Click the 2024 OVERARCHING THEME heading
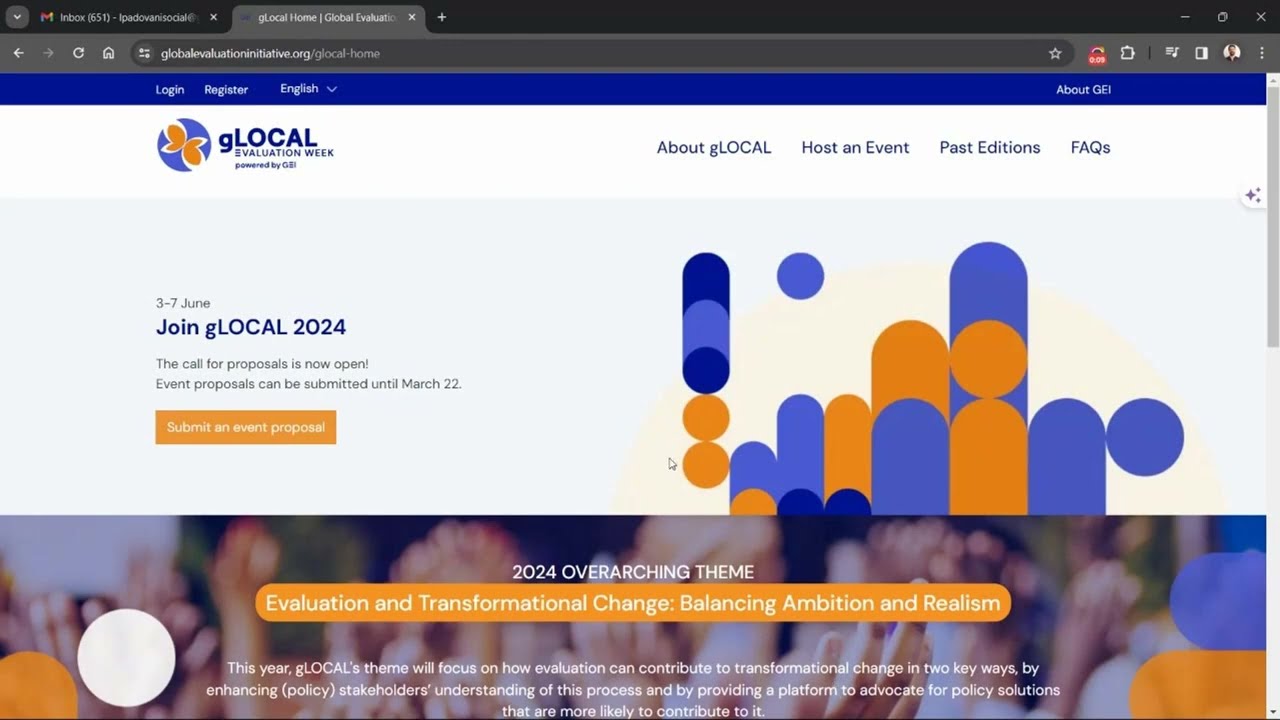1280x720 pixels. tap(633, 572)
